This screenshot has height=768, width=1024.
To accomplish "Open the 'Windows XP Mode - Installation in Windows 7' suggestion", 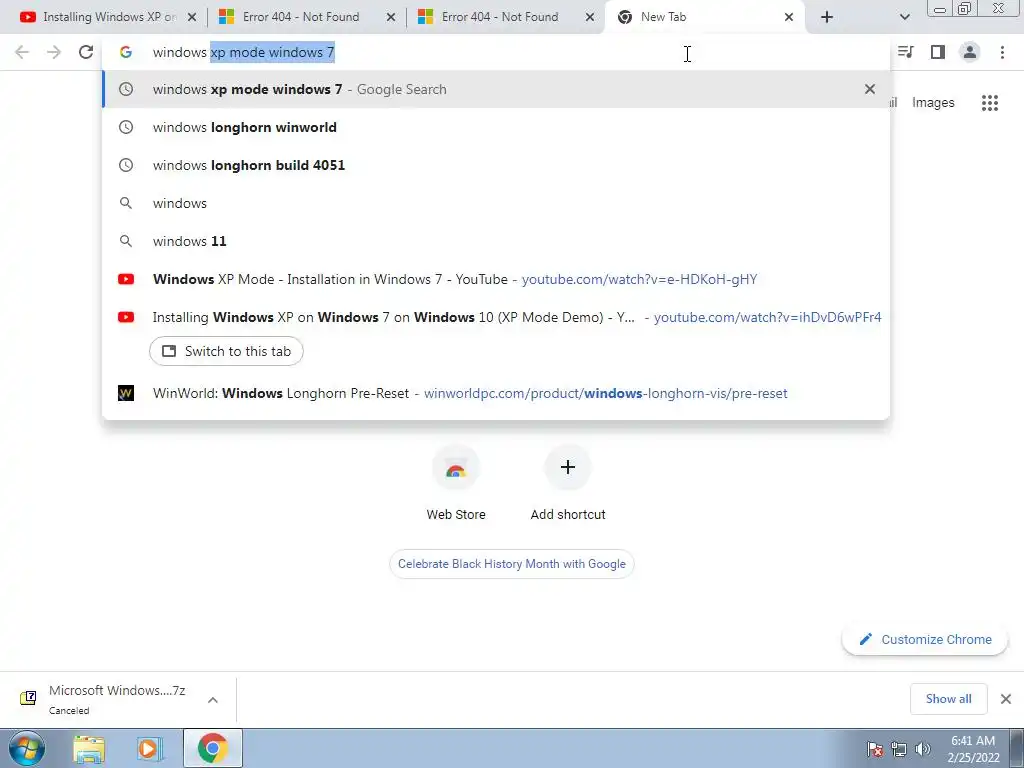I will point(496,279).
